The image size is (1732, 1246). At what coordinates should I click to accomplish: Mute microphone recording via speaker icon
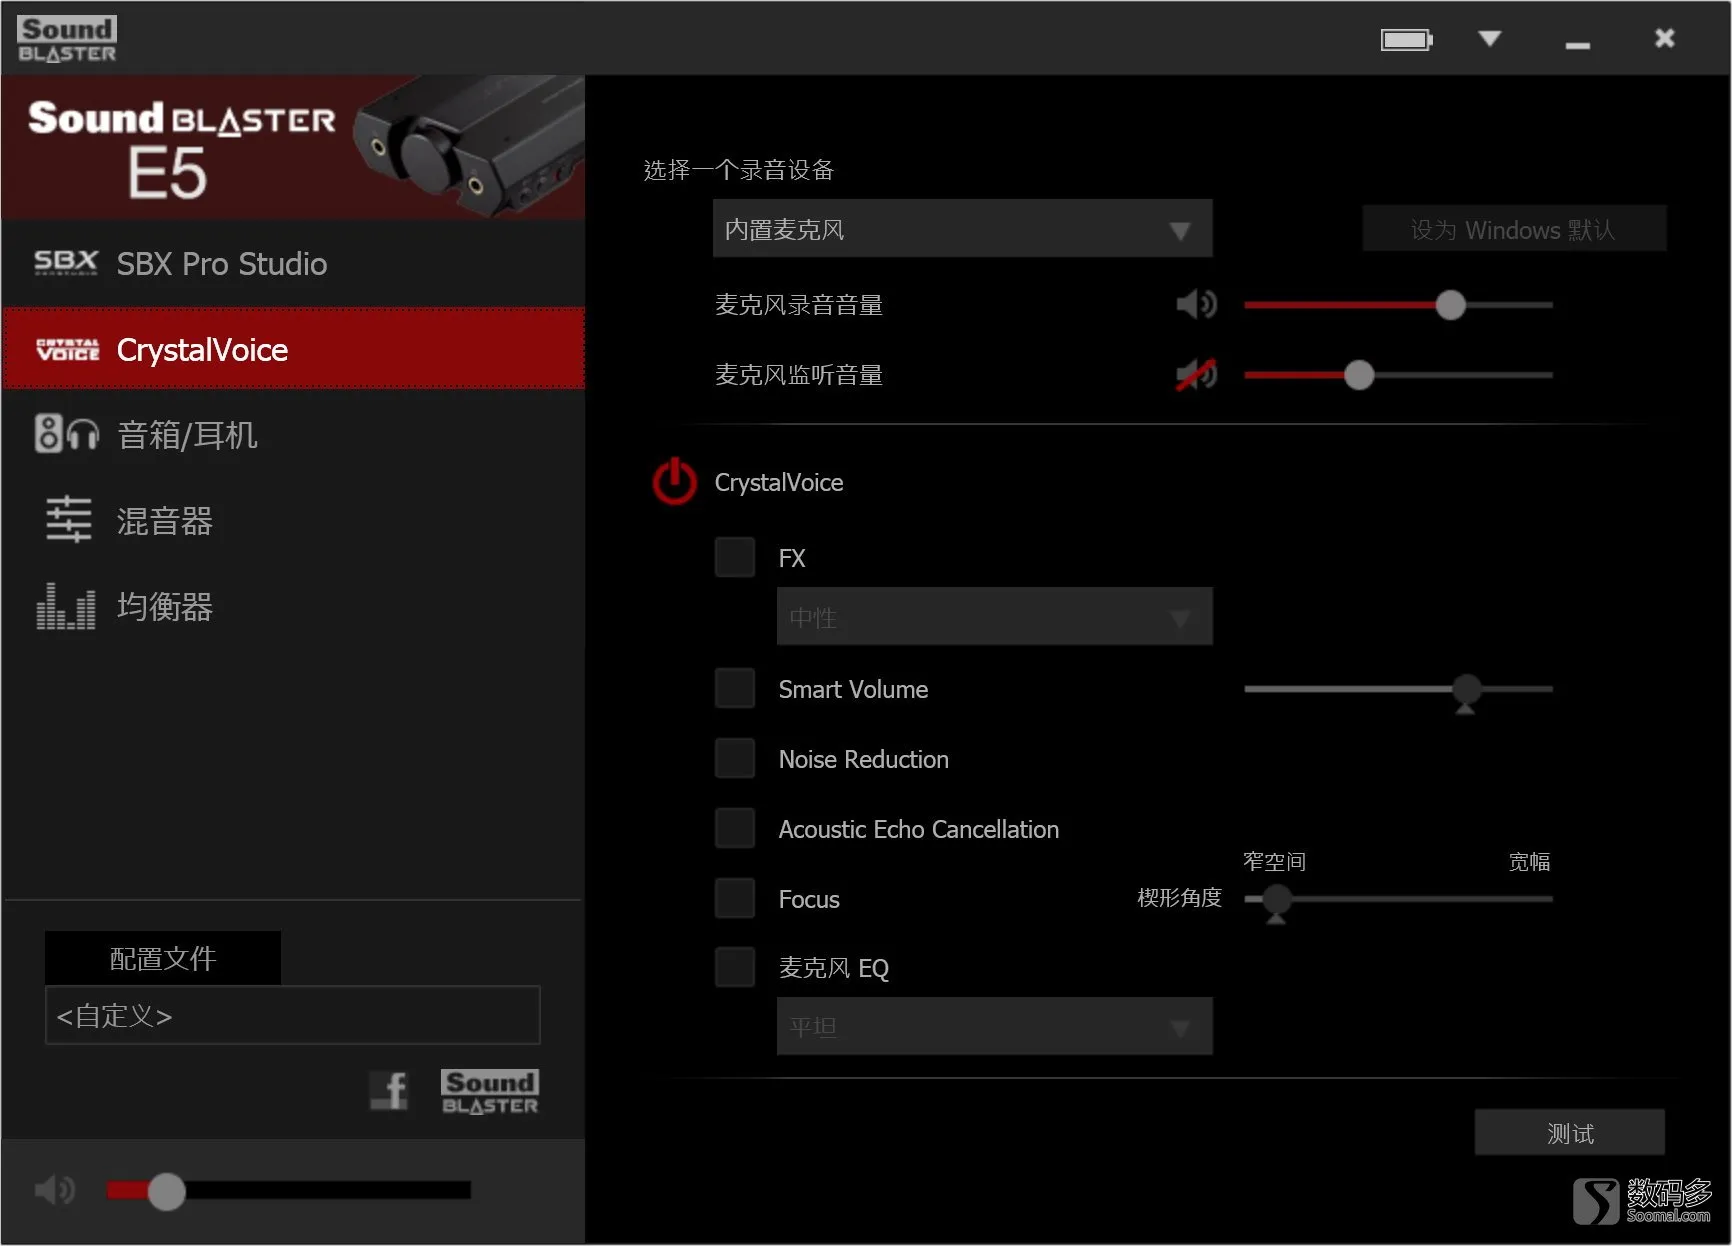1196,305
